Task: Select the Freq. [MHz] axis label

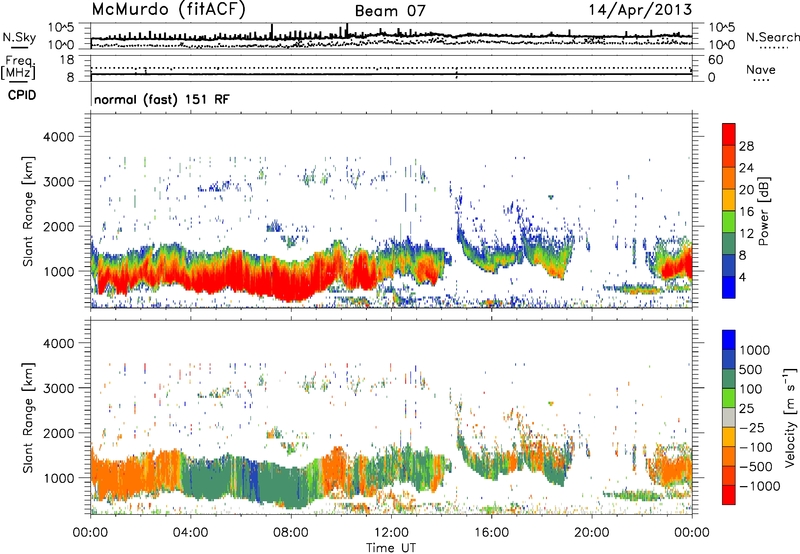Action: pos(18,68)
